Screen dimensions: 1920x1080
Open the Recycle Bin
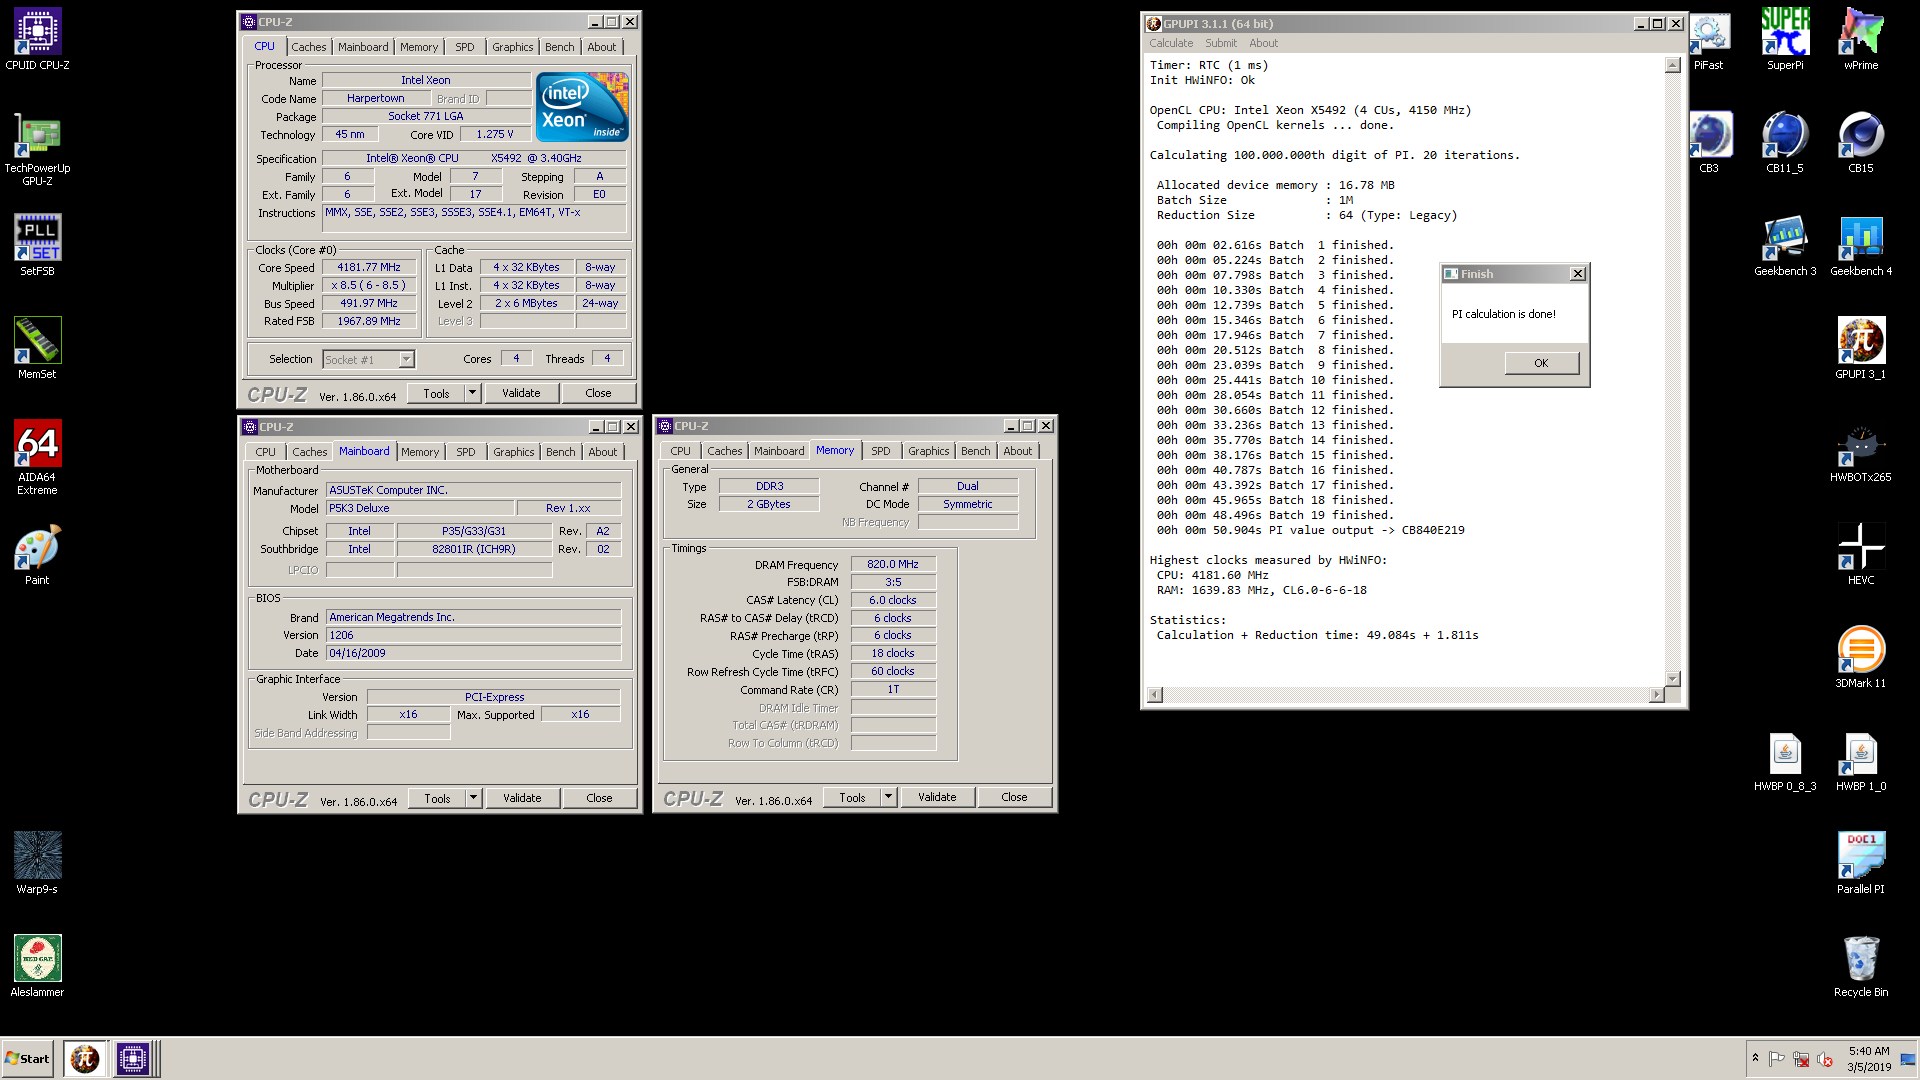click(x=1861, y=966)
